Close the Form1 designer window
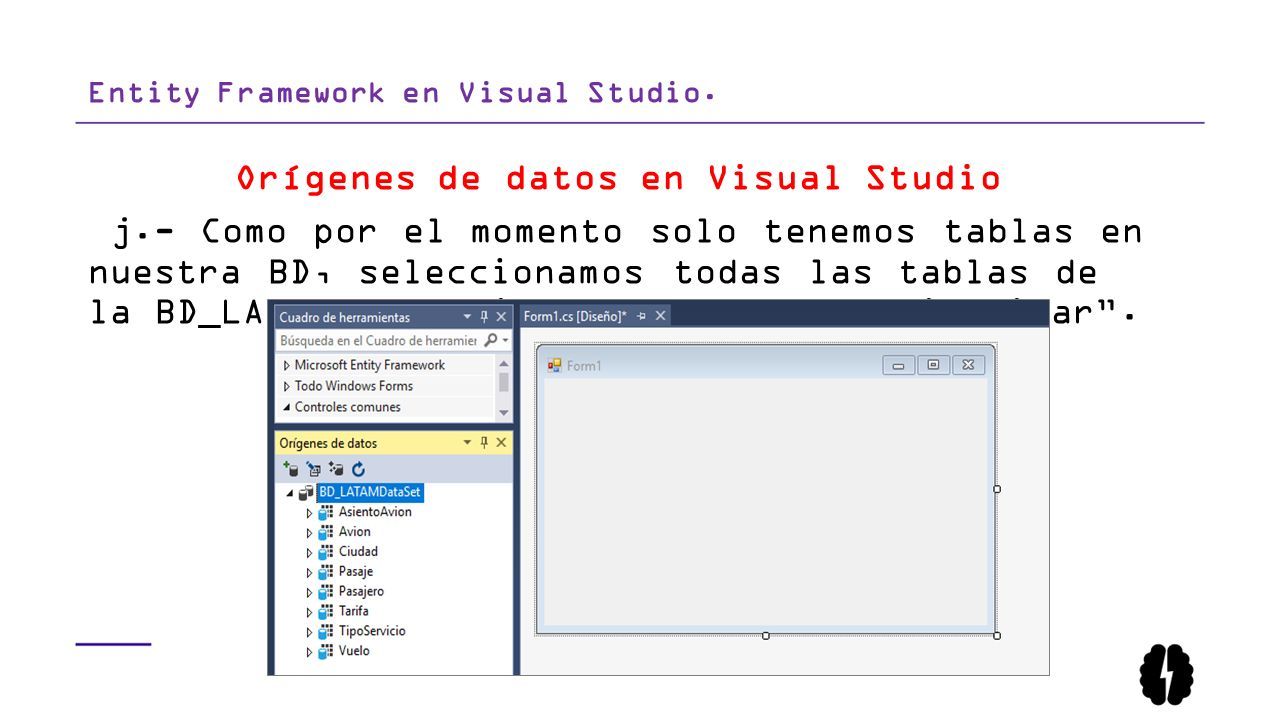The image size is (1280, 720). coord(968,365)
